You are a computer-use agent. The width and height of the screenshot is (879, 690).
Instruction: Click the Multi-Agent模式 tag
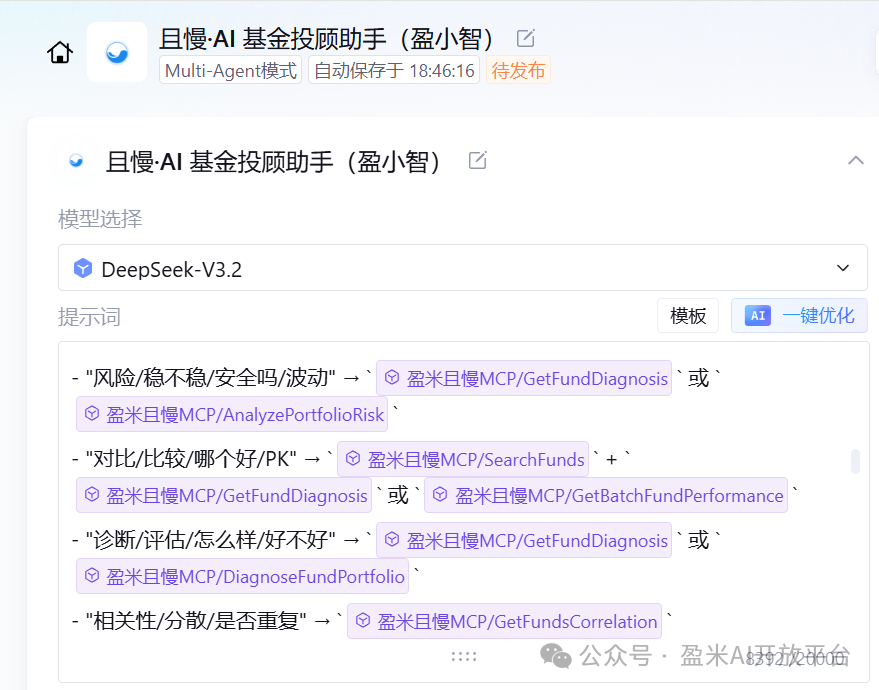(x=229, y=70)
